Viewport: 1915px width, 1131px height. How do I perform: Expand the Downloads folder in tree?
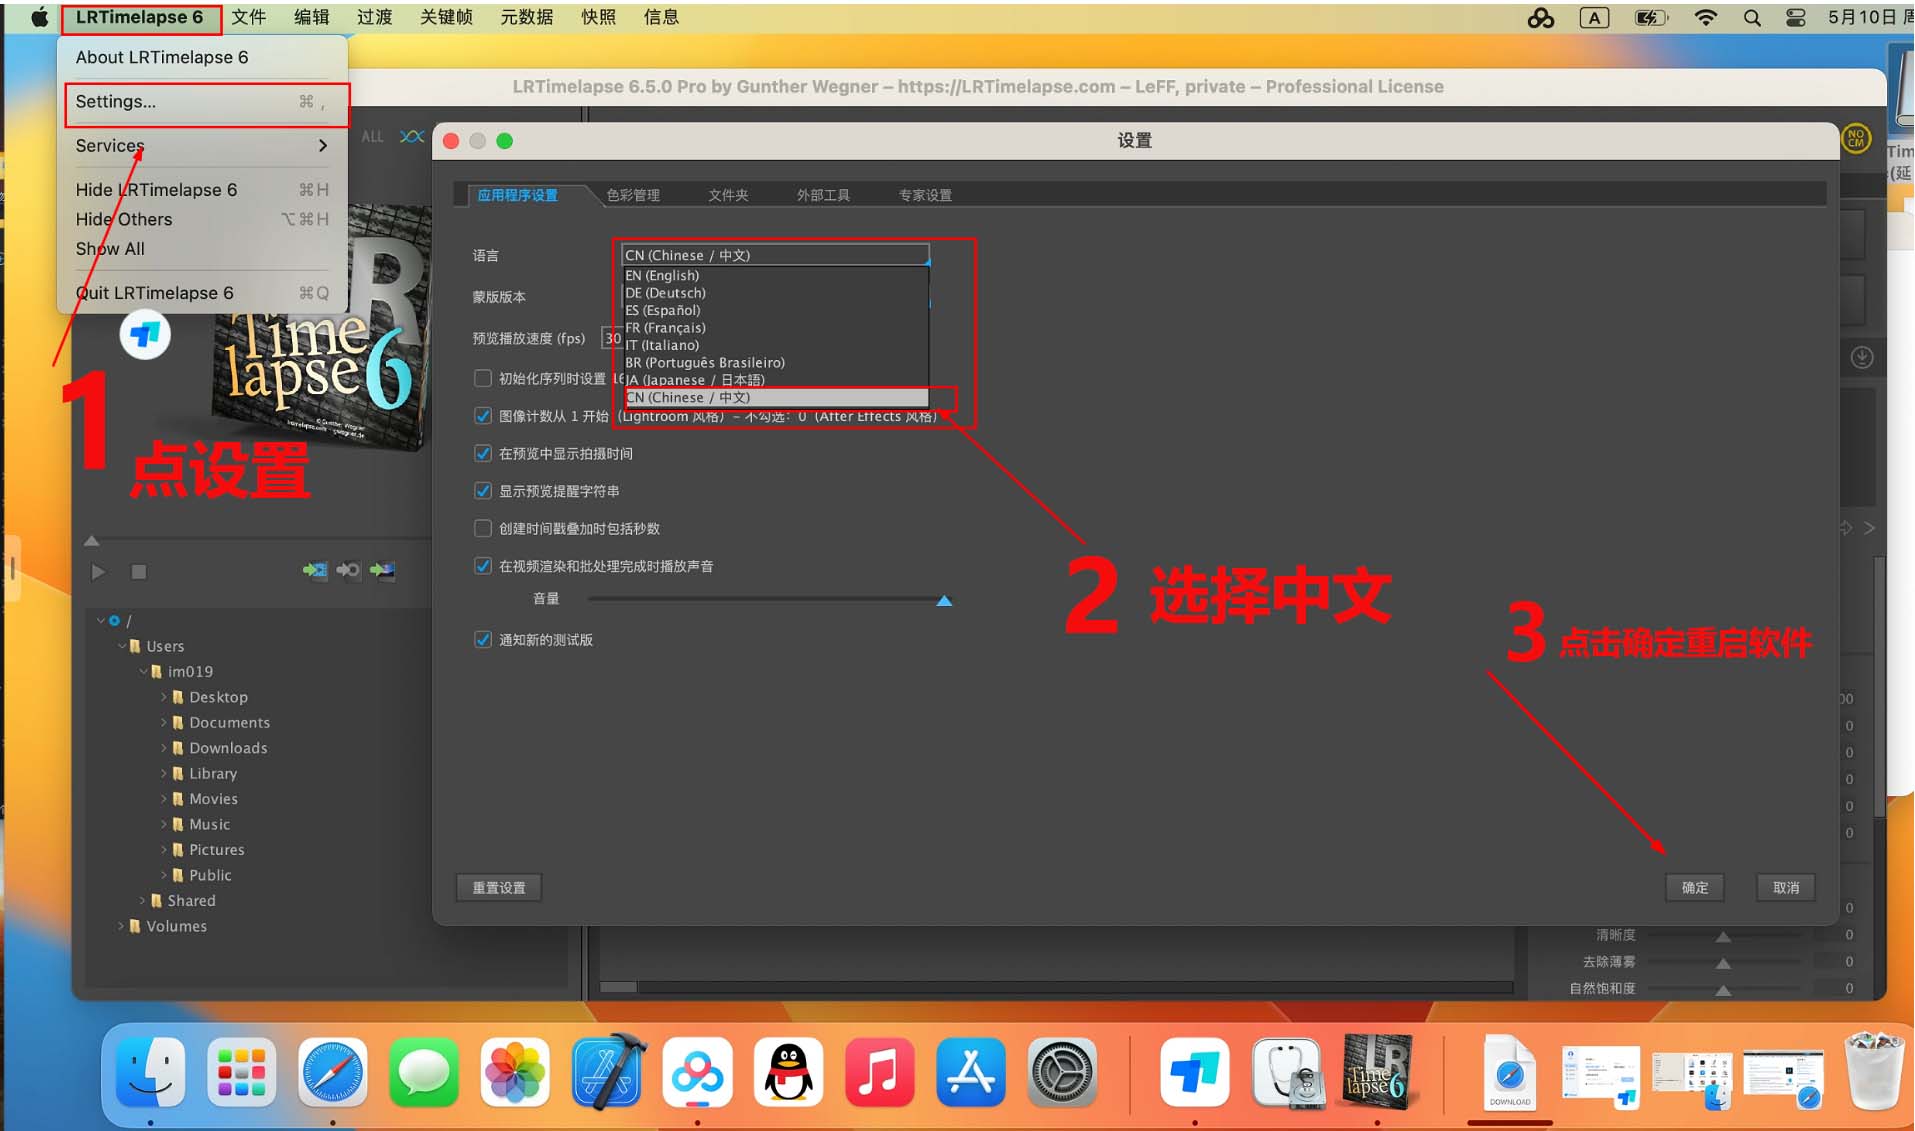[164, 748]
